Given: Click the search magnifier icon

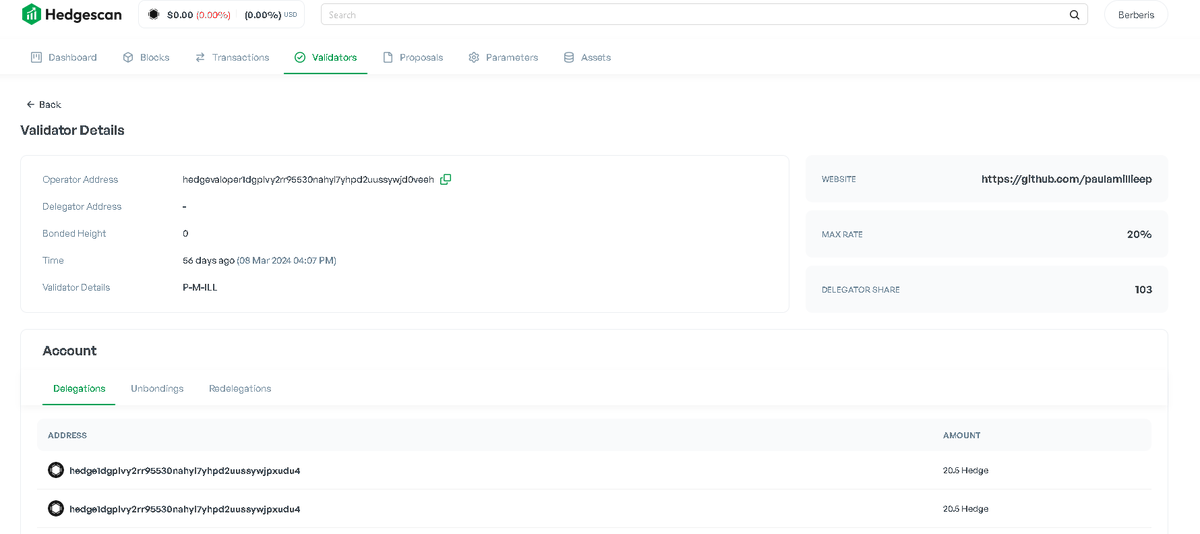Looking at the screenshot, I should 1075,15.
